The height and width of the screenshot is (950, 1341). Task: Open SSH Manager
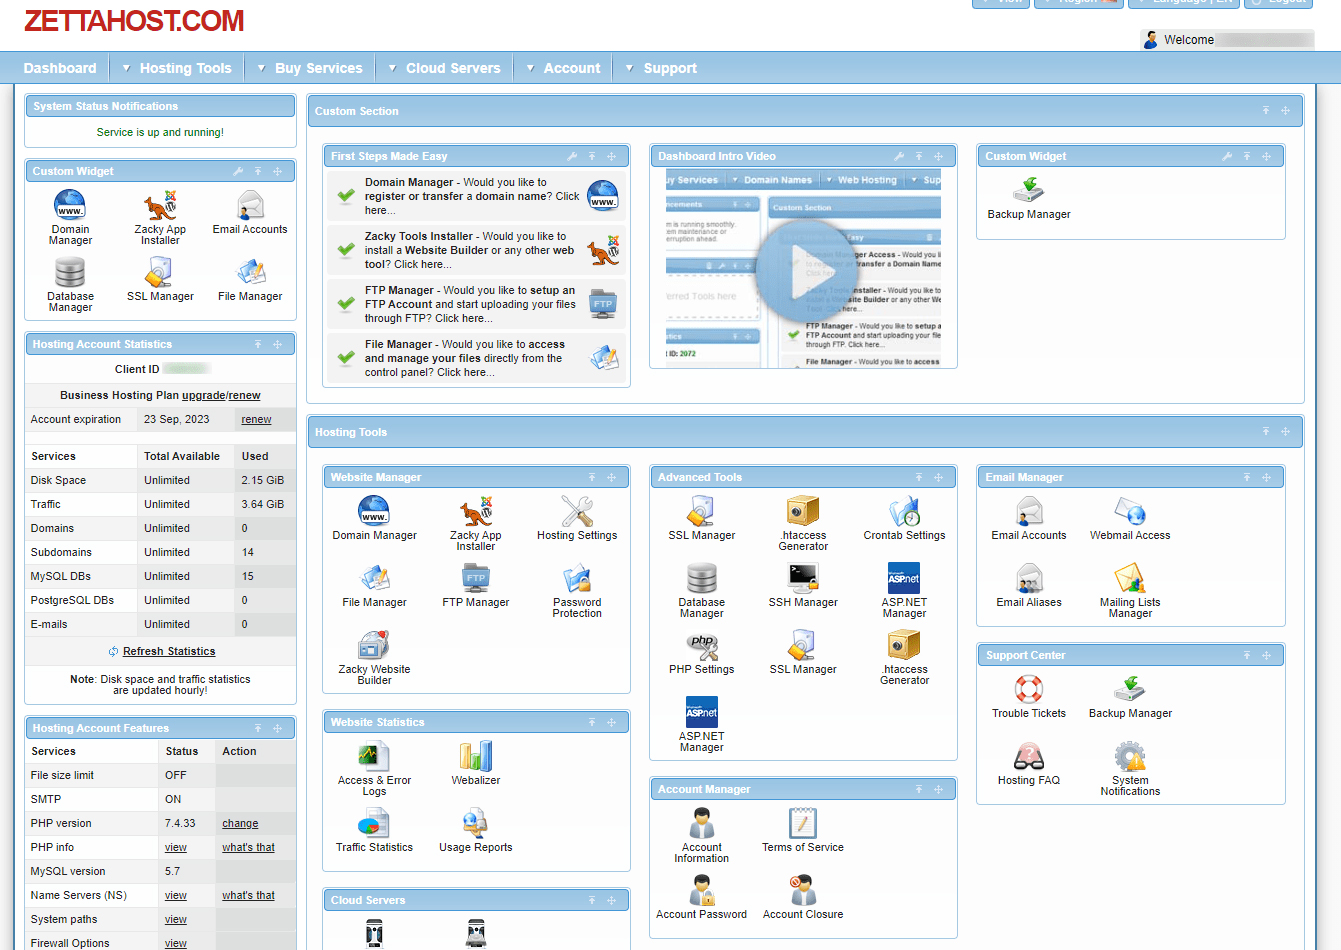click(803, 586)
